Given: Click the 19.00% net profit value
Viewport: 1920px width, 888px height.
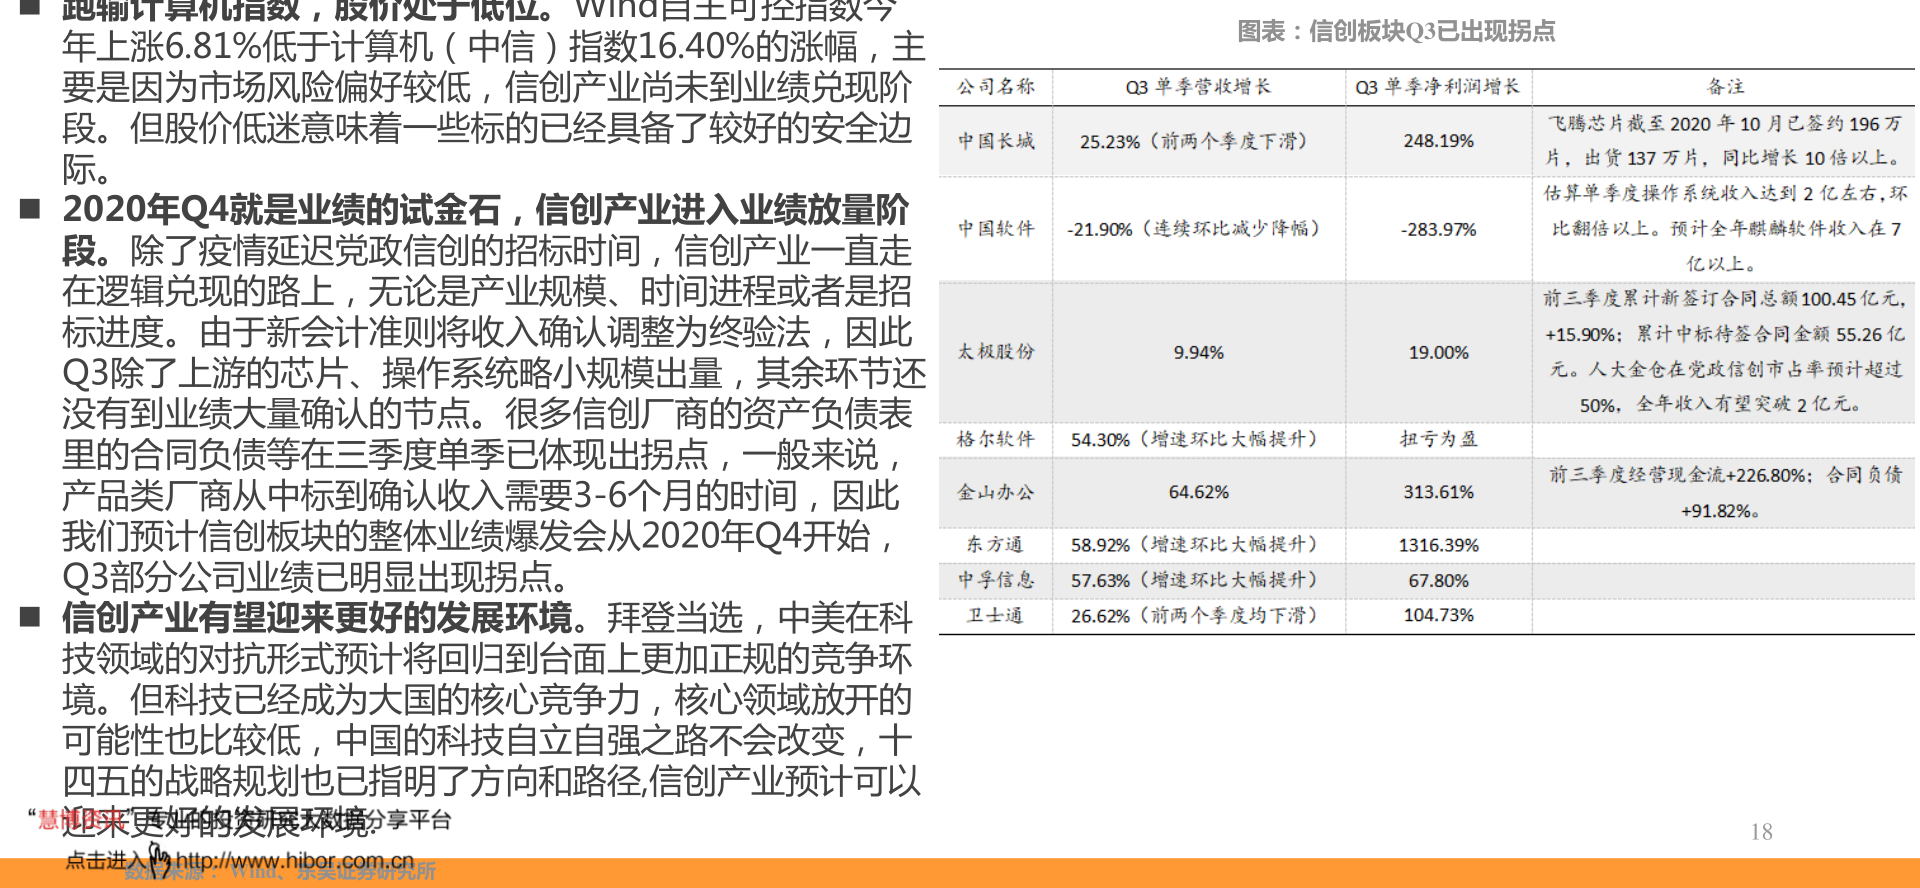Looking at the screenshot, I should 1438,352.
